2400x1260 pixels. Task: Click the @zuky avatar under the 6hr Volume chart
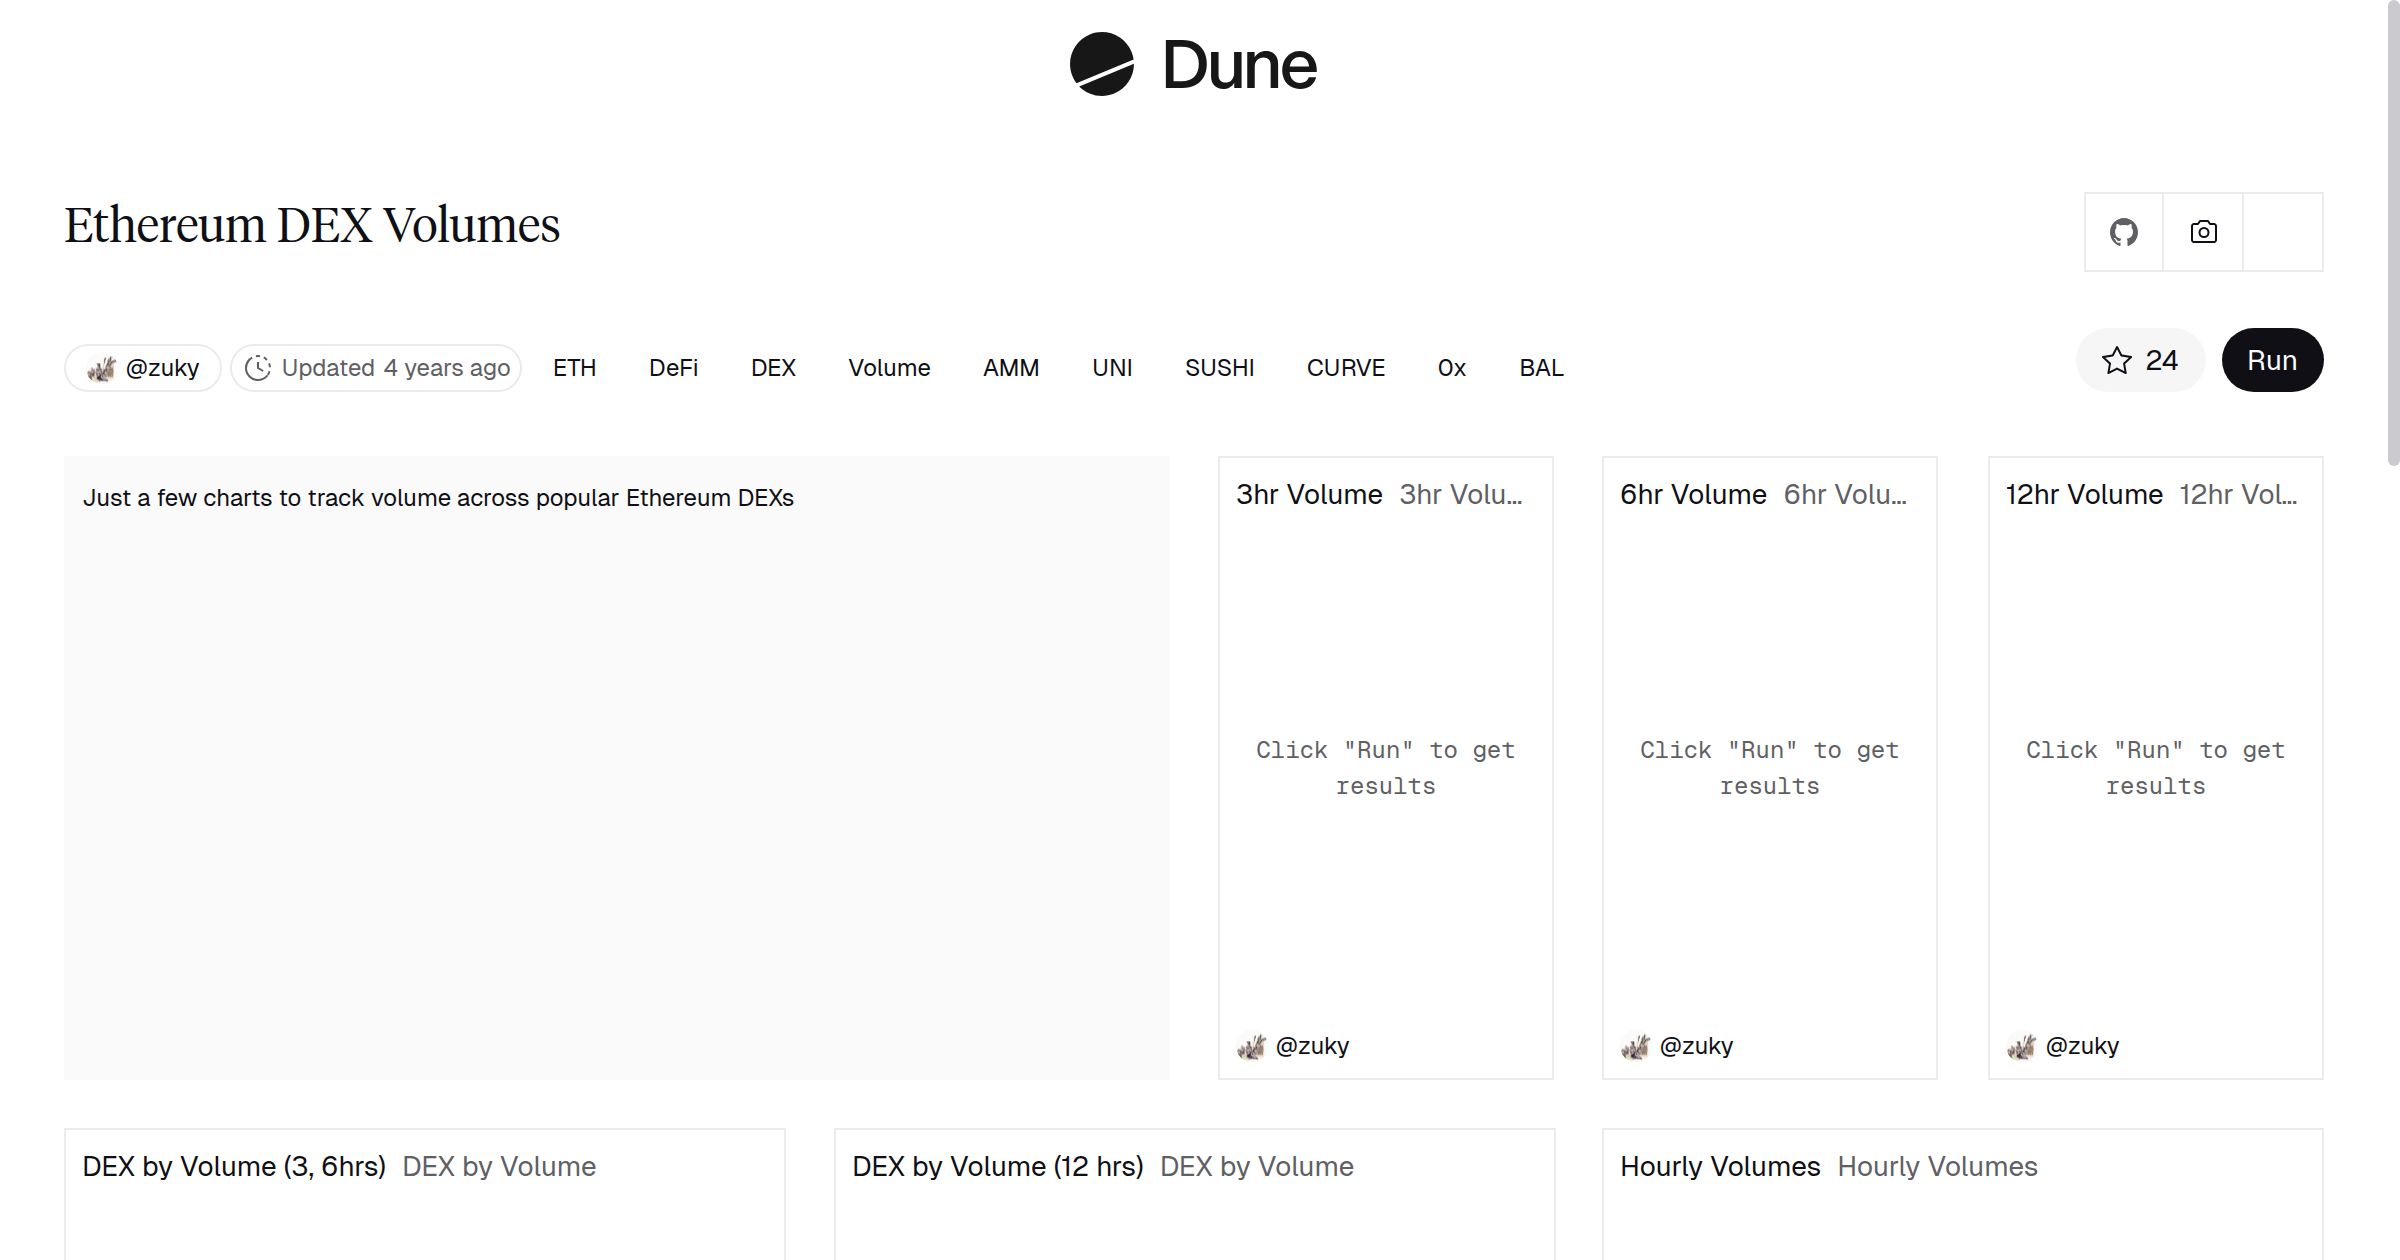pos(1637,1045)
